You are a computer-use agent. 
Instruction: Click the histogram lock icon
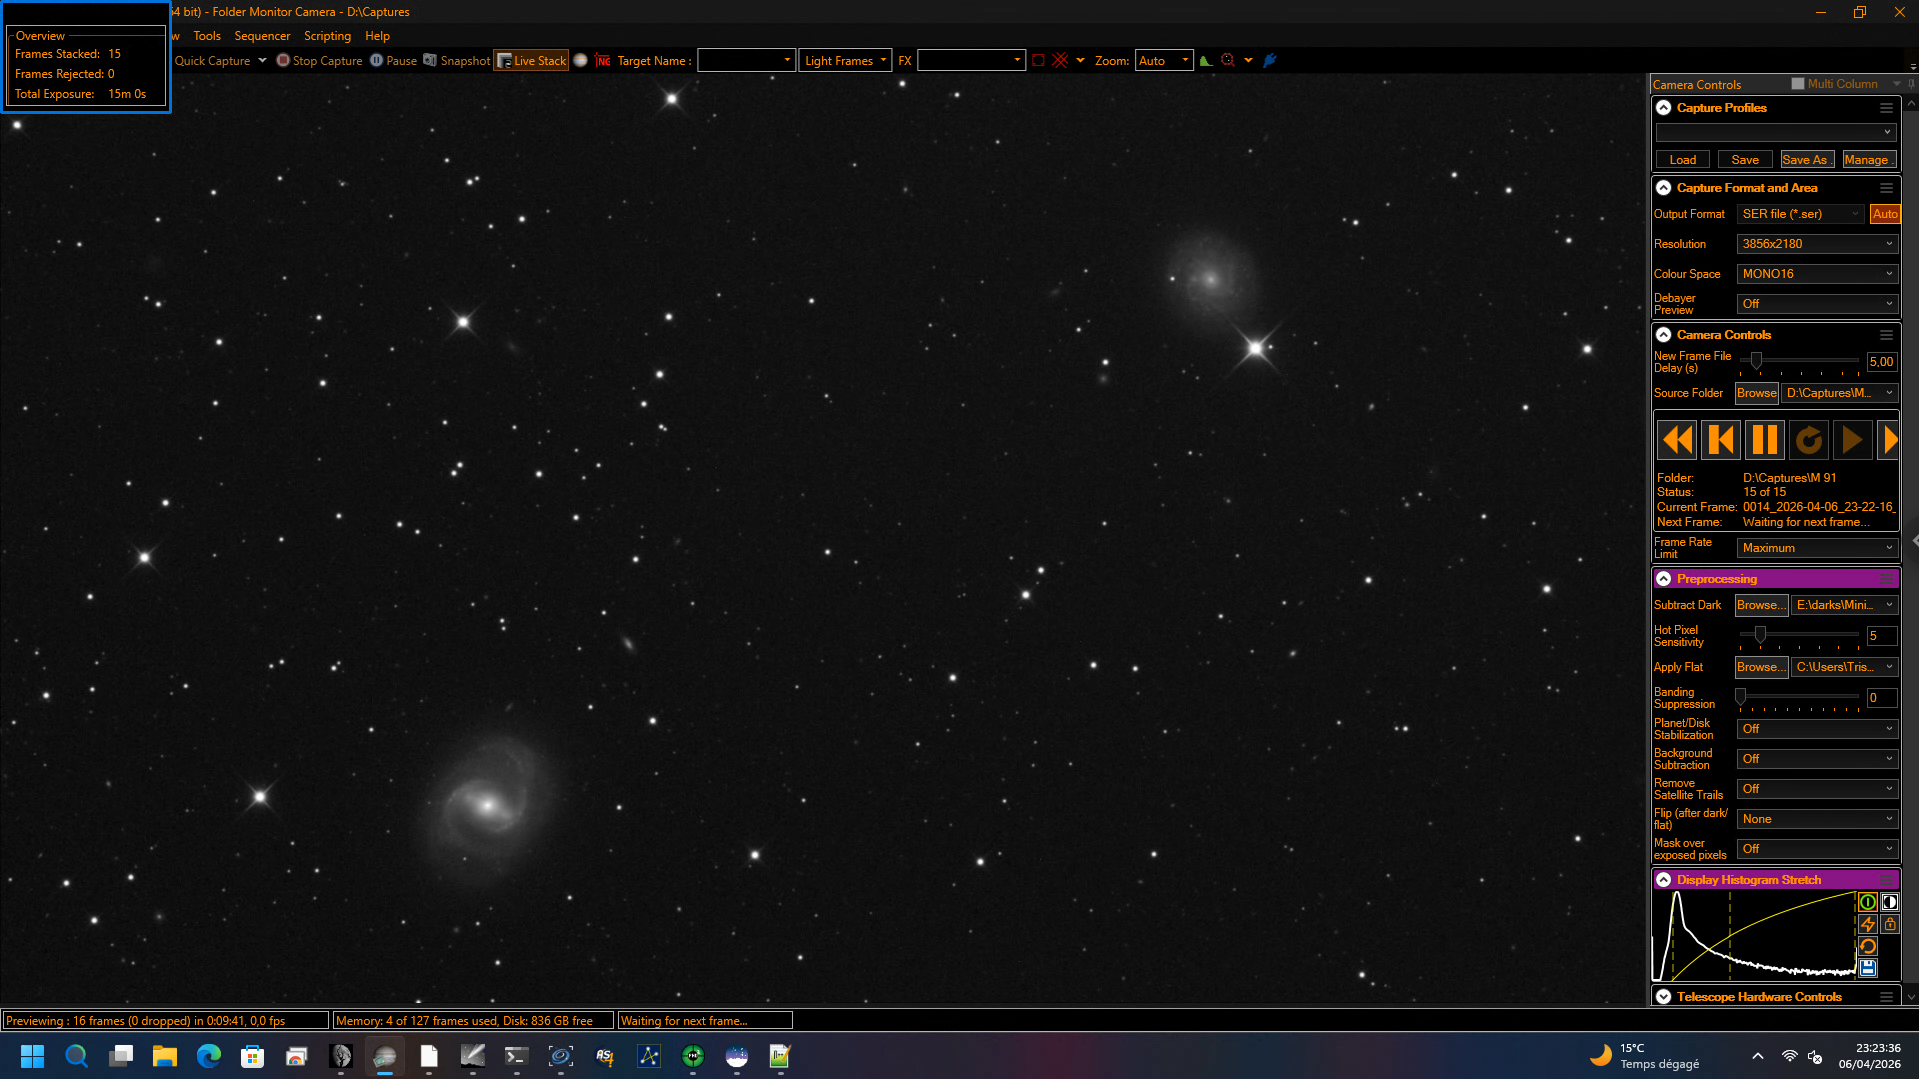pyautogui.click(x=1890, y=924)
